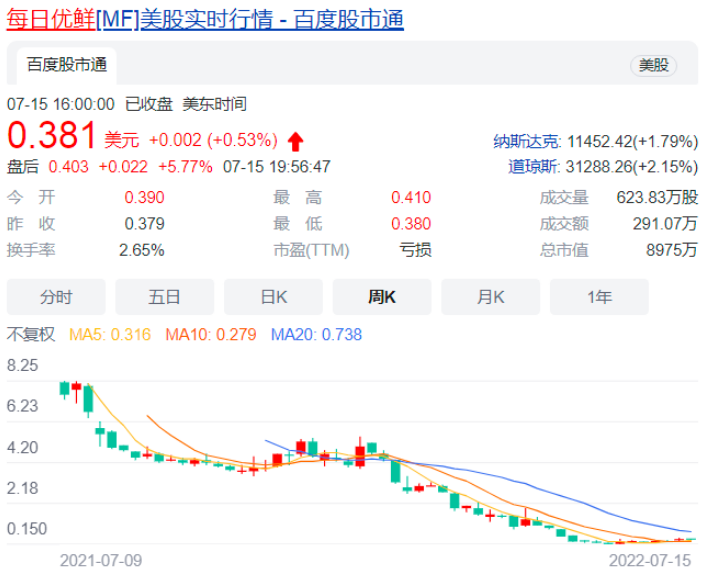The image size is (706, 572).
Task: Click the 0.150 y-axis label
Action: [27, 529]
